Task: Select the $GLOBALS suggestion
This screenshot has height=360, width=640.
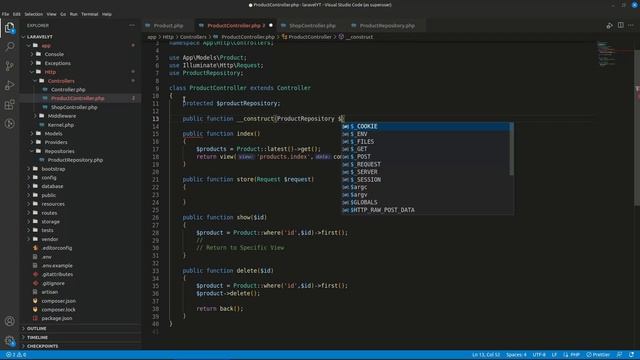Action: point(425,202)
